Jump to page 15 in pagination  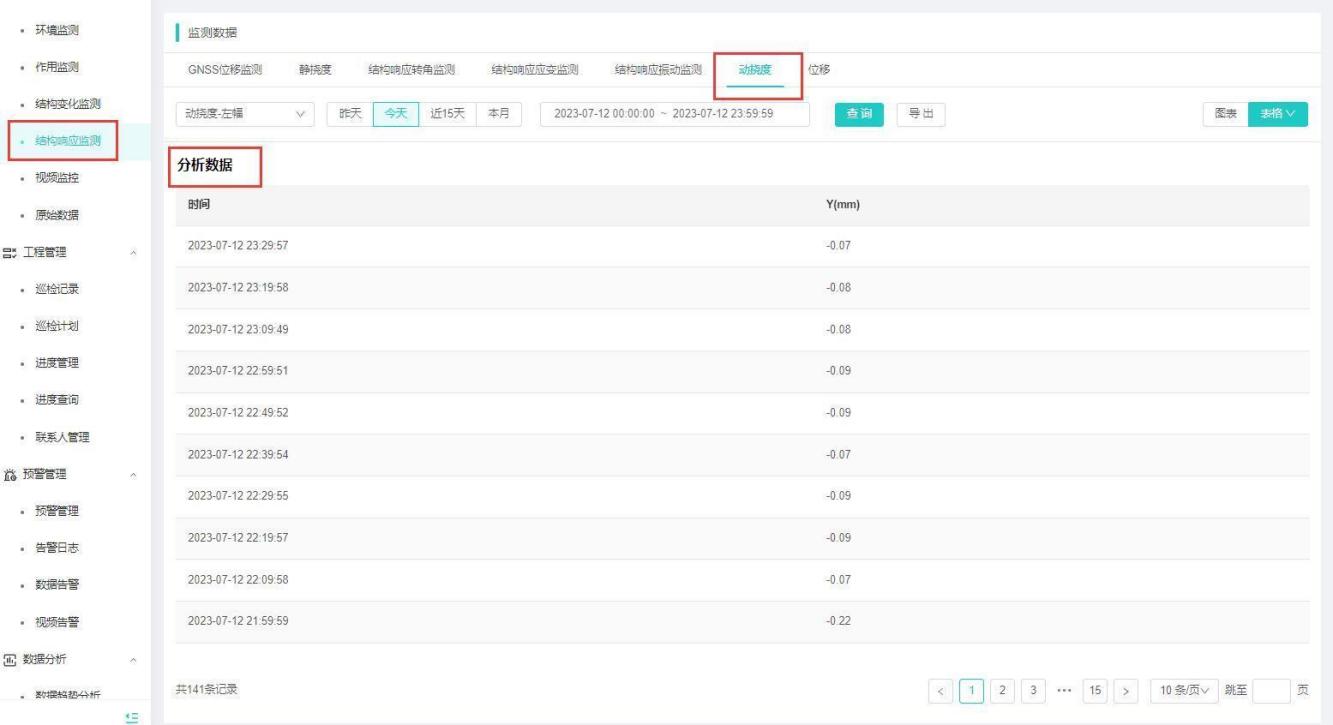pos(1094,691)
